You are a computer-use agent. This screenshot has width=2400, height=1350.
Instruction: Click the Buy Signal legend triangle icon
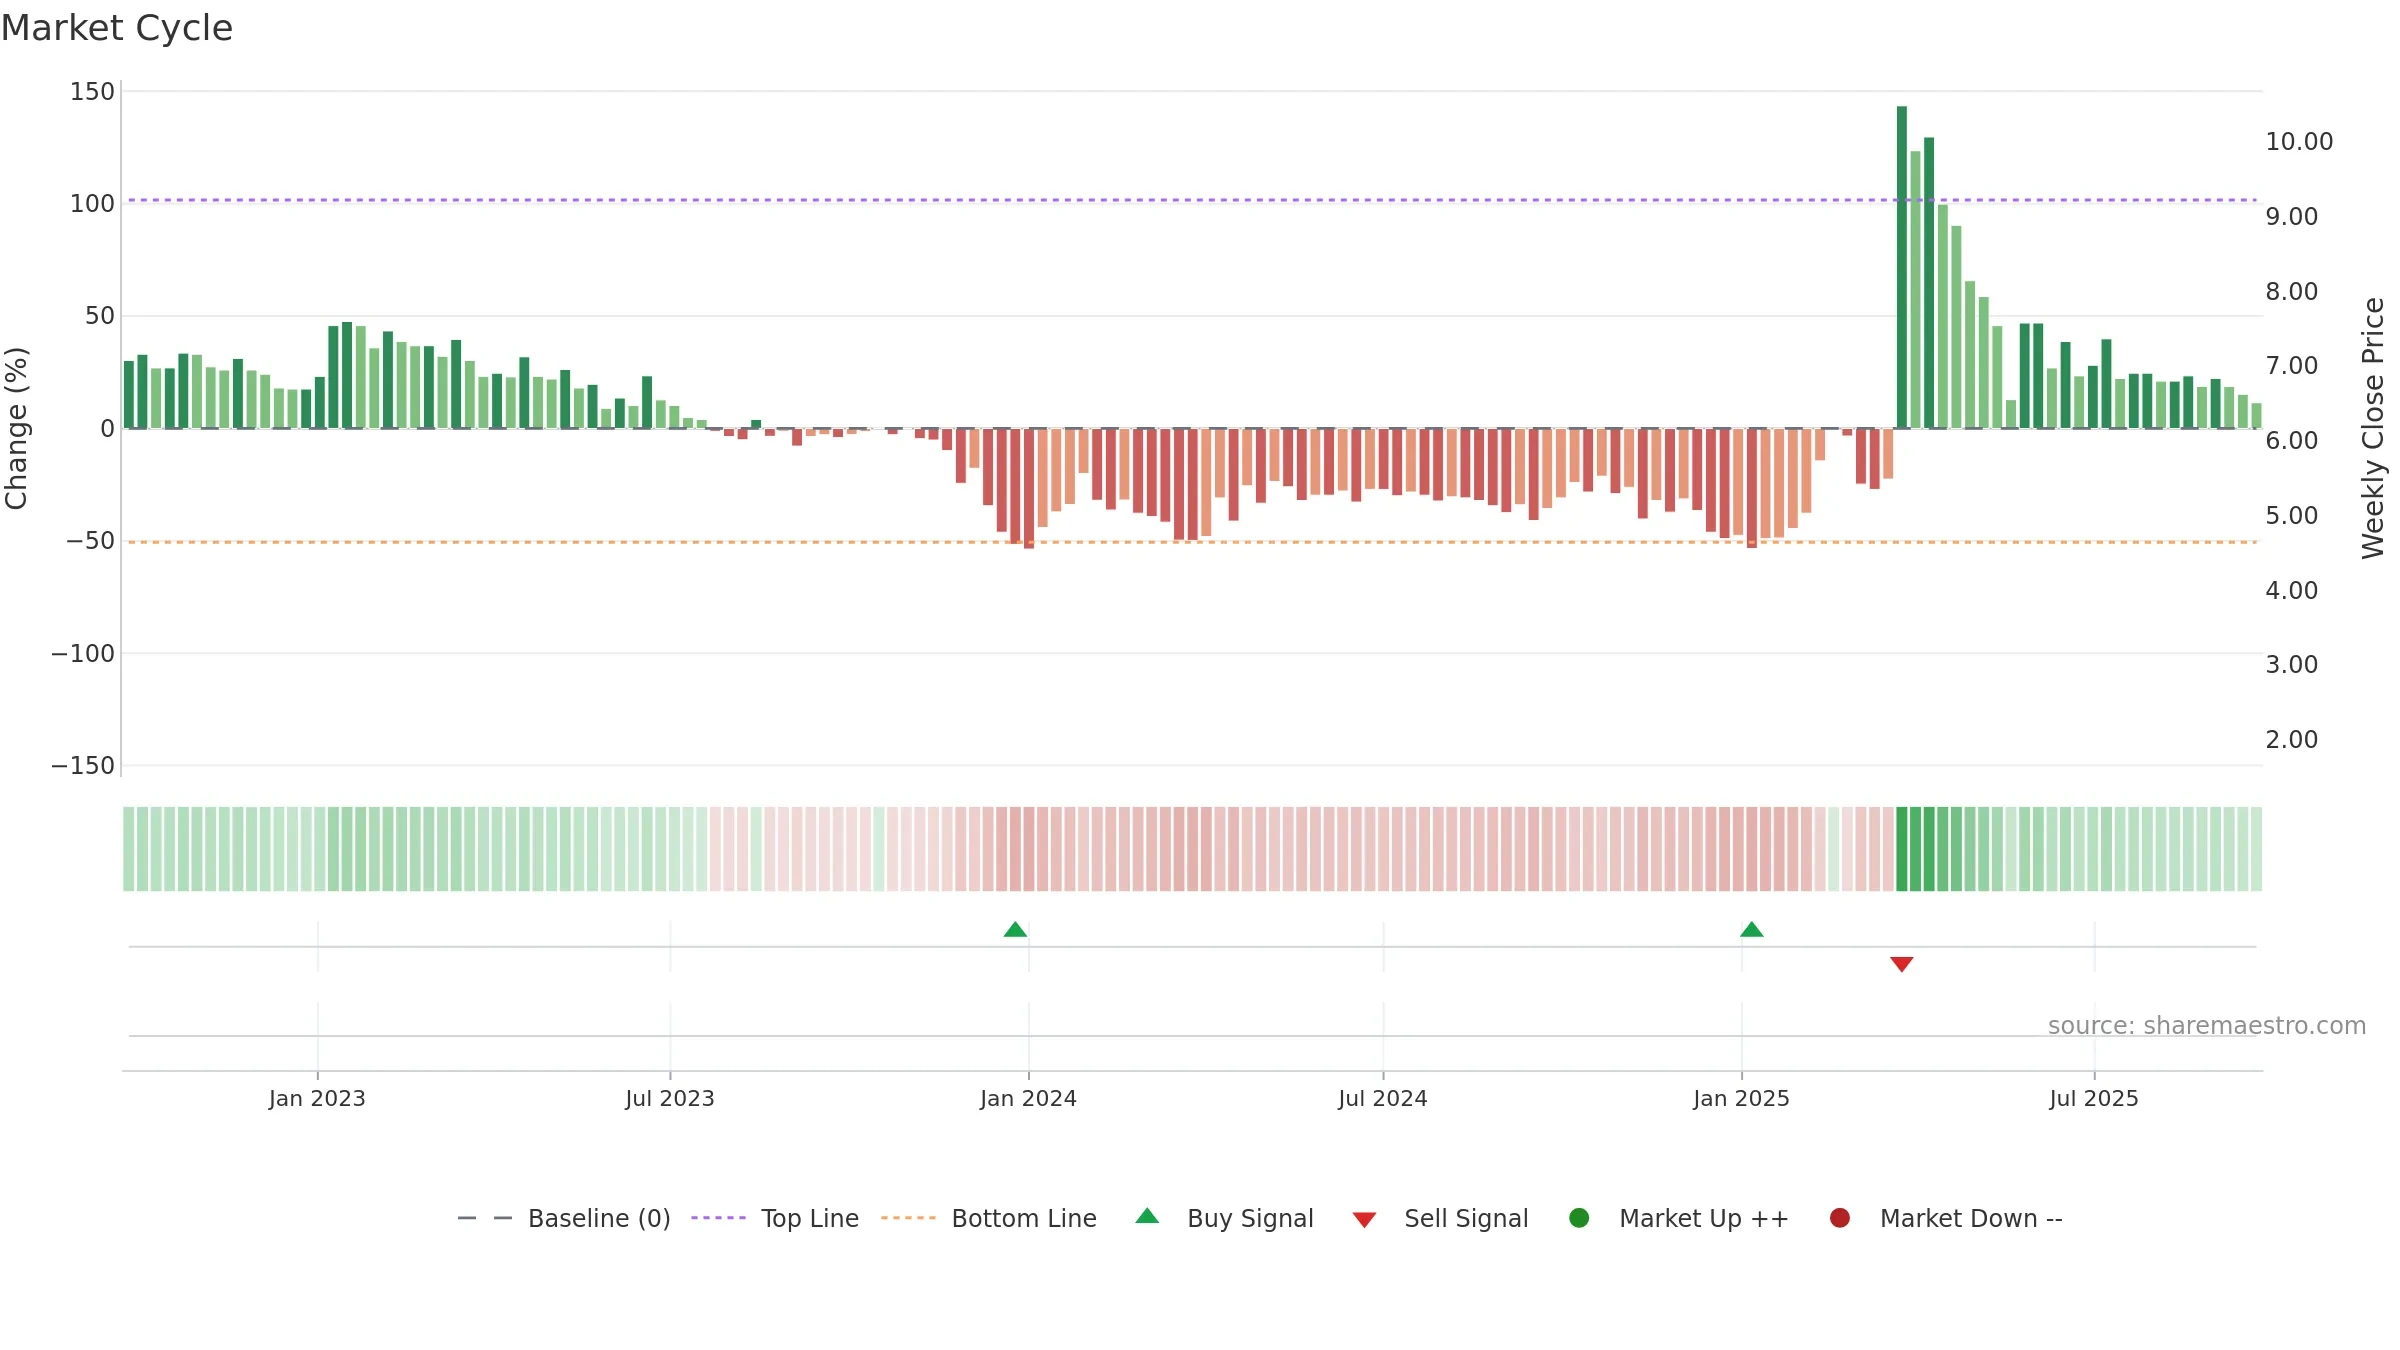point(1147,1216)
